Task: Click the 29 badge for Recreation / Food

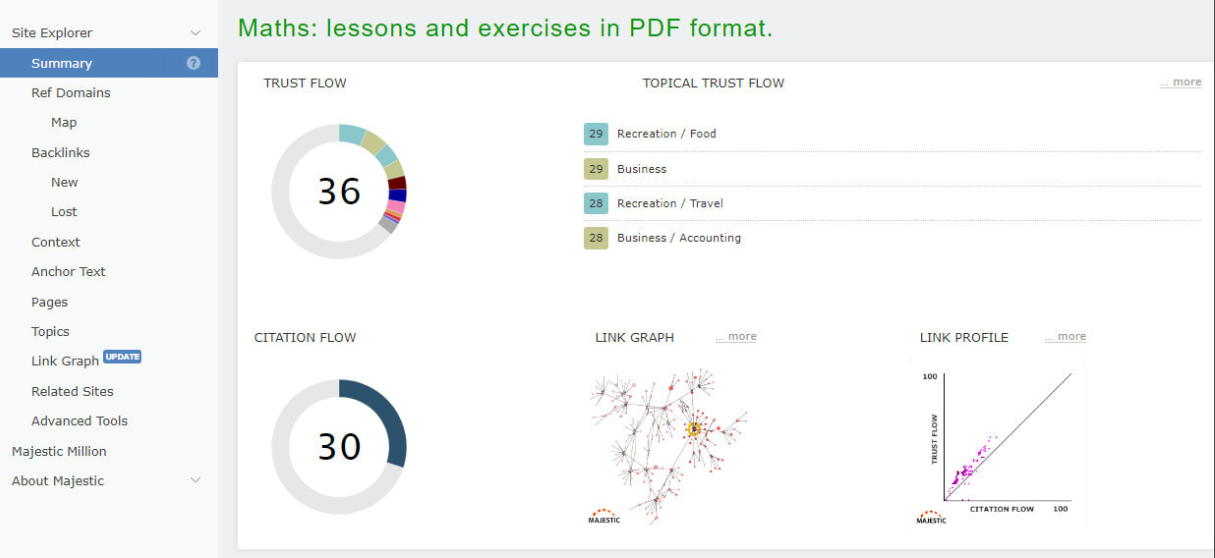Action: [596, 134]
